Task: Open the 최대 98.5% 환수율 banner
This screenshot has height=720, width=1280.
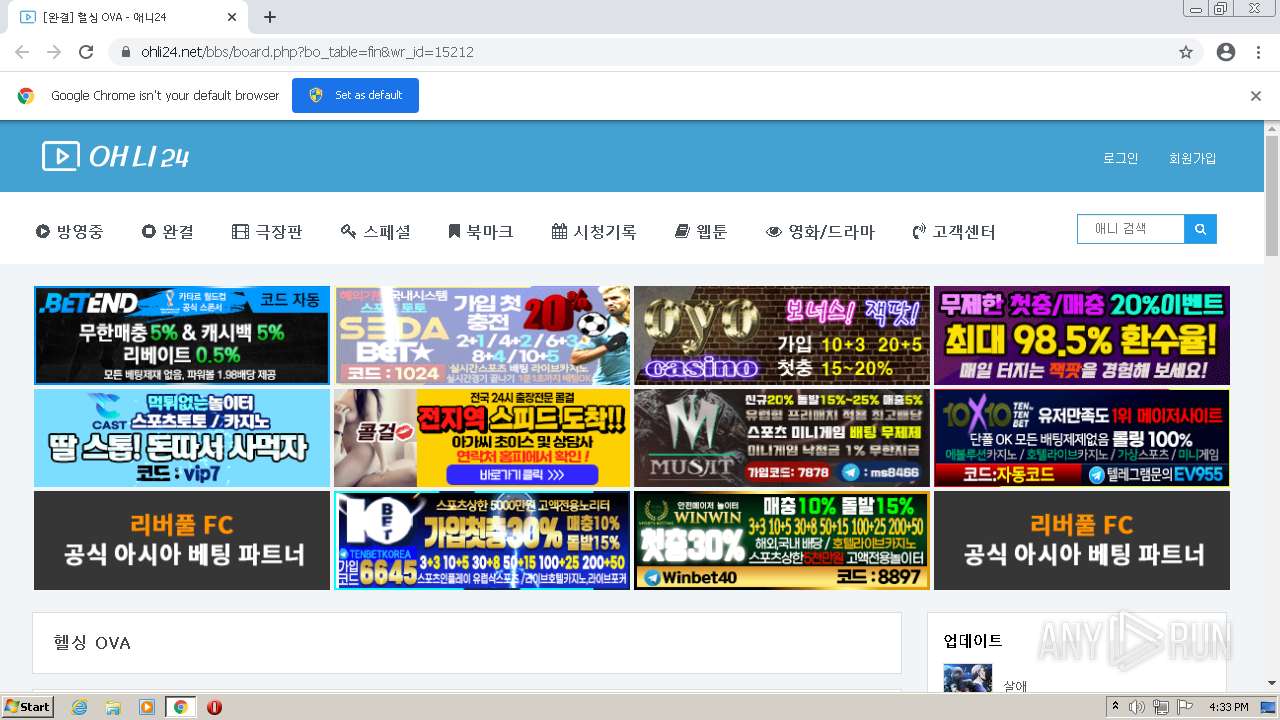Action: click(x=1082, y=335)
